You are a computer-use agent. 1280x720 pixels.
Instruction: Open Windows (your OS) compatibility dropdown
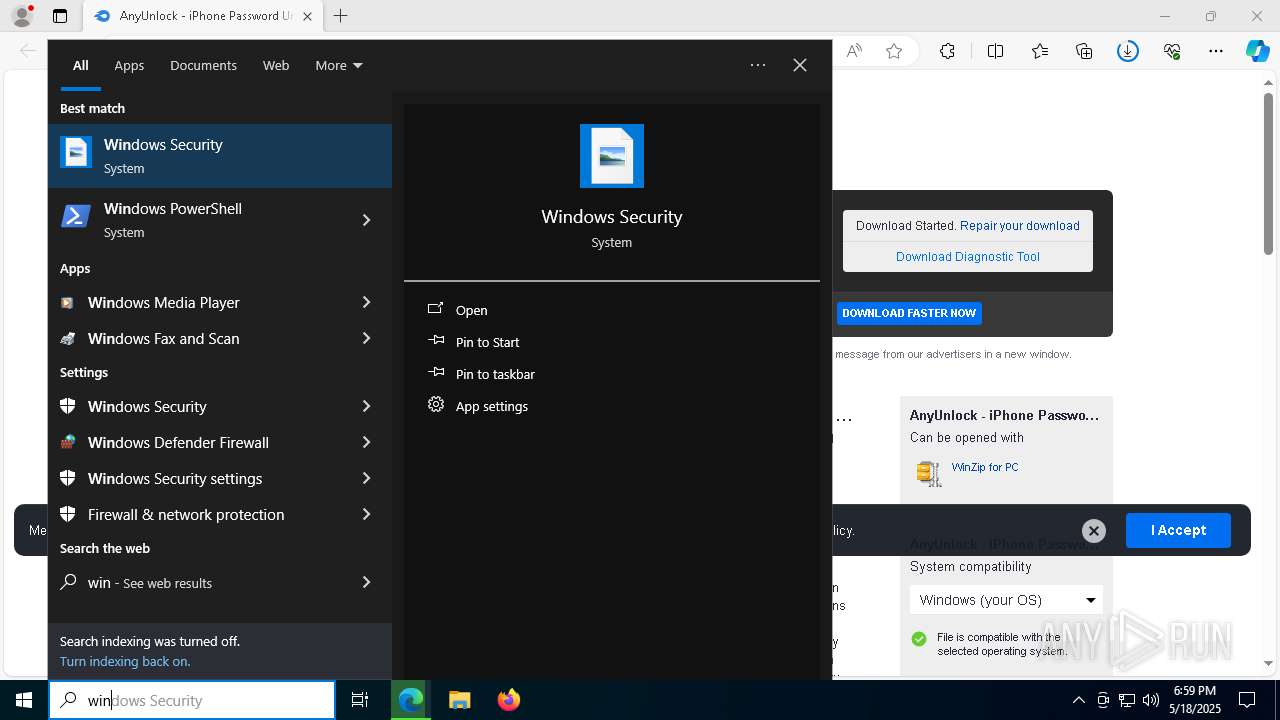pyautogui.click(x=1006, y=600)
